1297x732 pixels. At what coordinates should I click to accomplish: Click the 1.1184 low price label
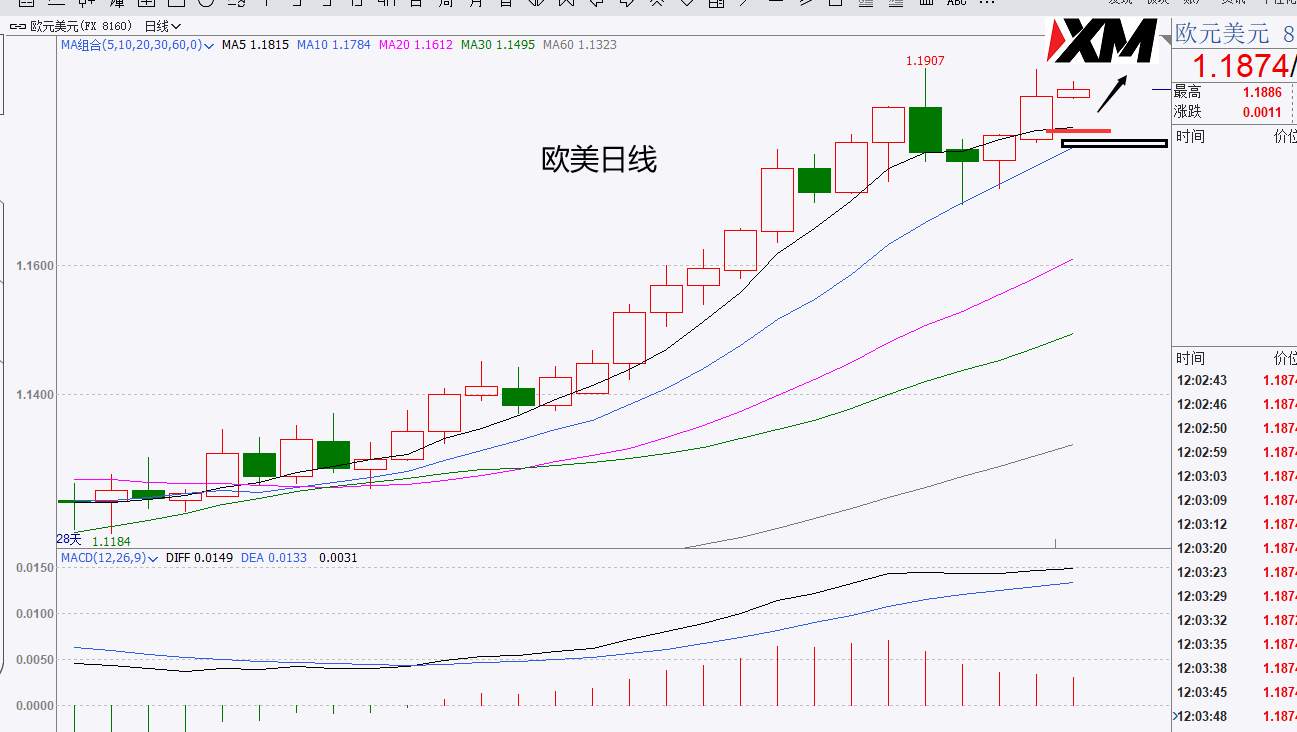click(x=111, y=541)
